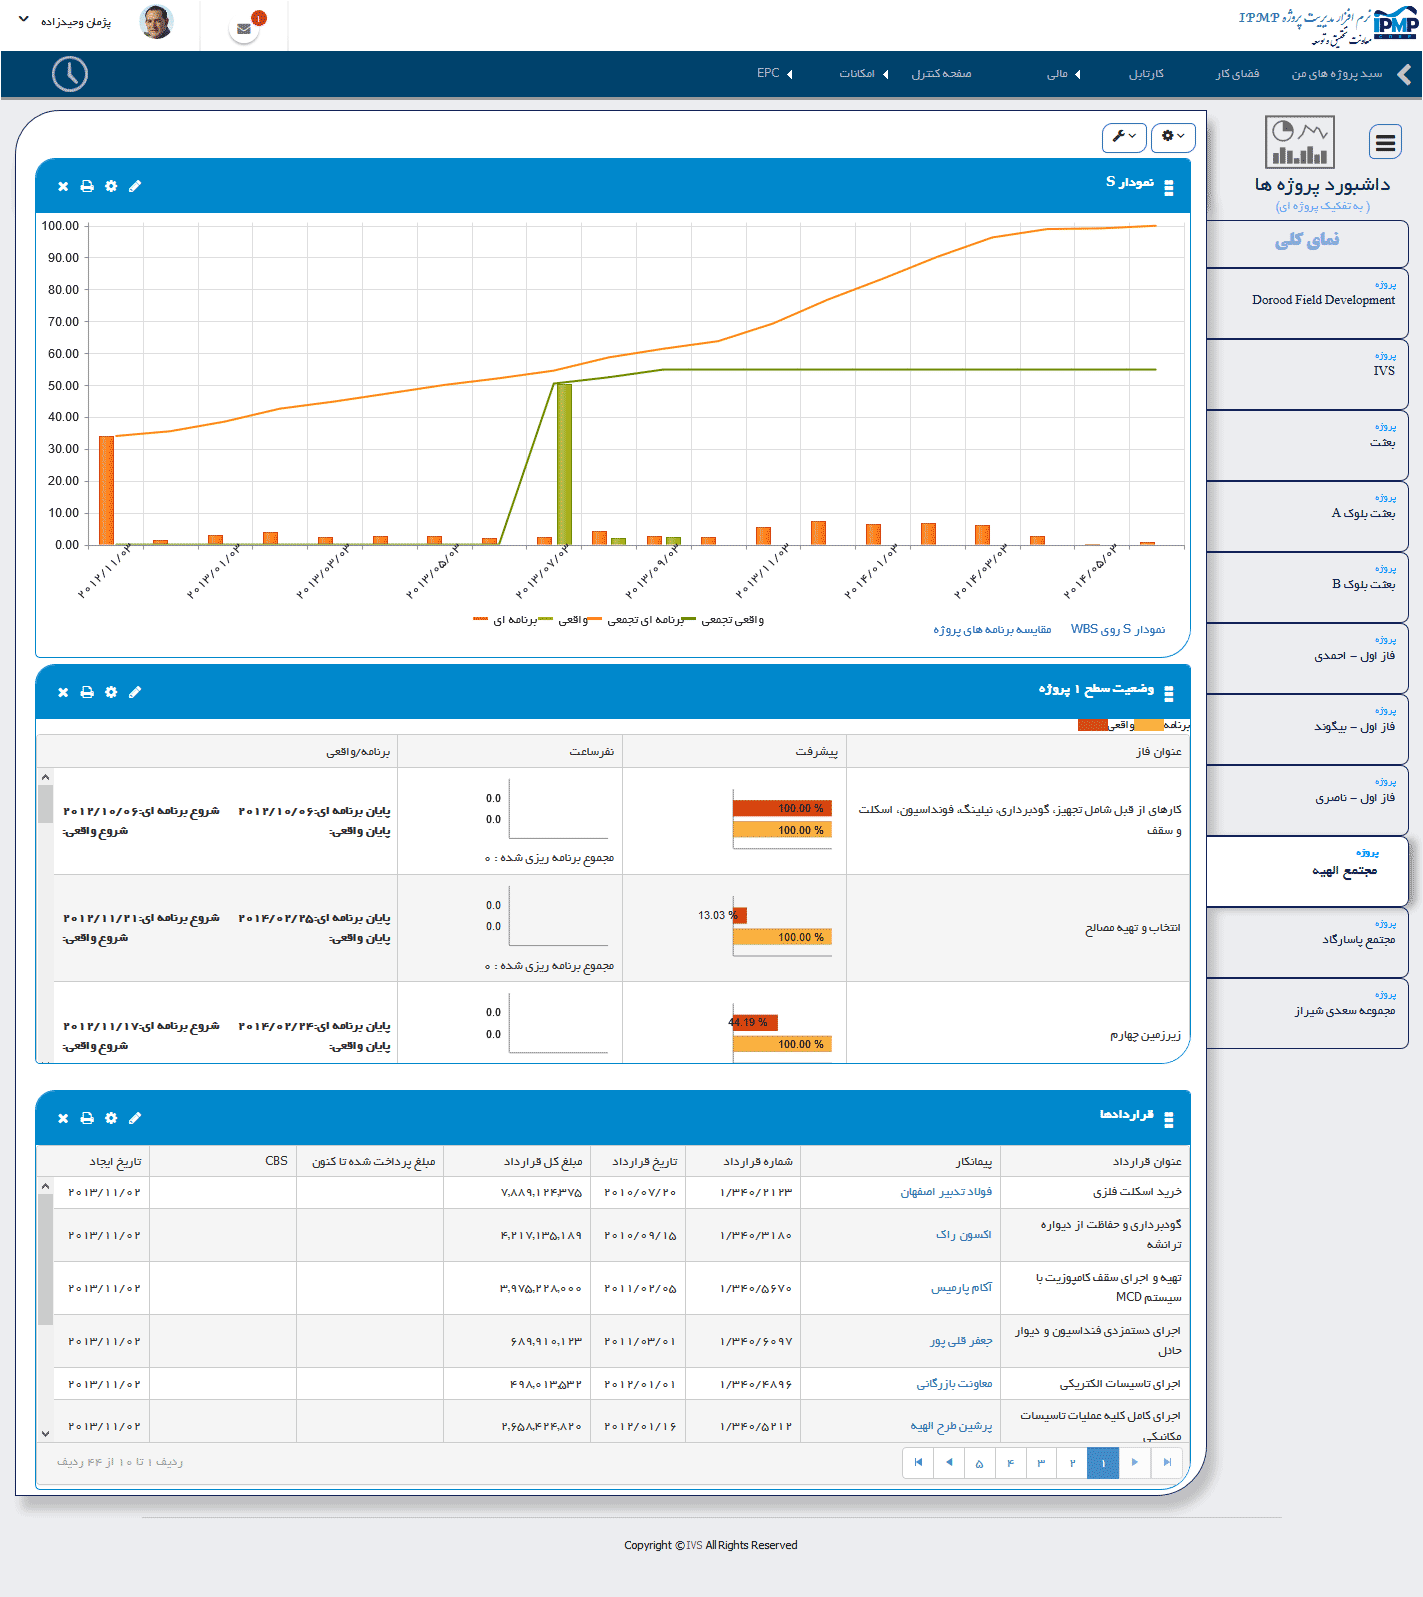Viewport: 1423px width, 1597px height.
Task: Click the wrench tool dropdown button
Action: pos(1124,137)
